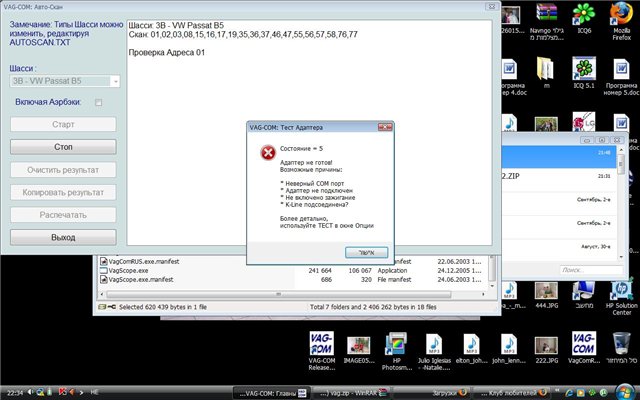Click the search field in Firefox downloads window
The height and width of the screenshot is (400, 640).
point(591,270)
